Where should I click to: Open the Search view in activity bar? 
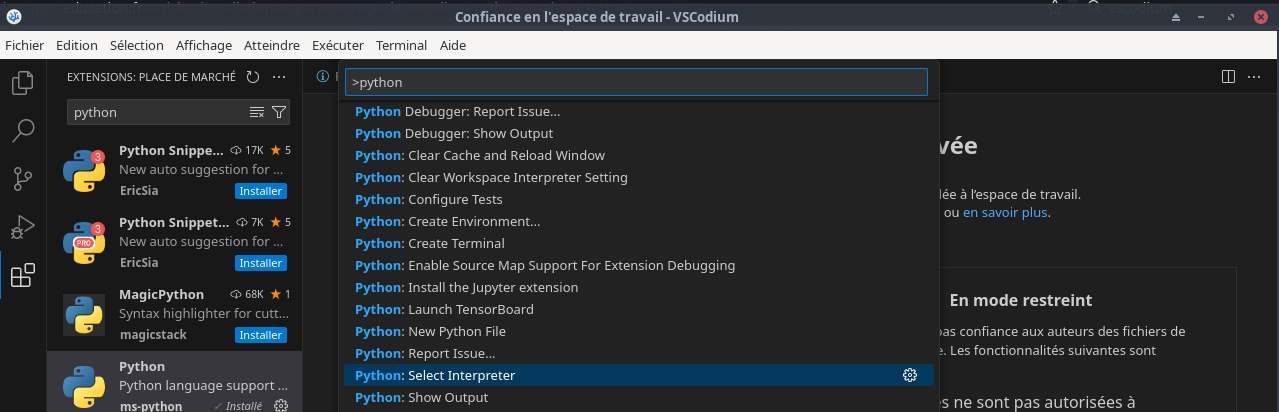[22, 131]
